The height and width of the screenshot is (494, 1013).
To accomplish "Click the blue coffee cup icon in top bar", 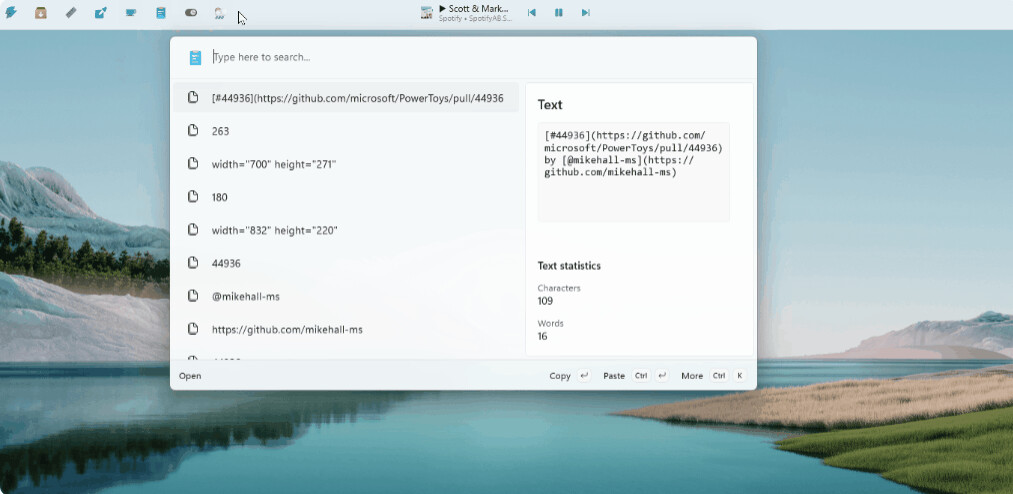I will coord(131,13).
